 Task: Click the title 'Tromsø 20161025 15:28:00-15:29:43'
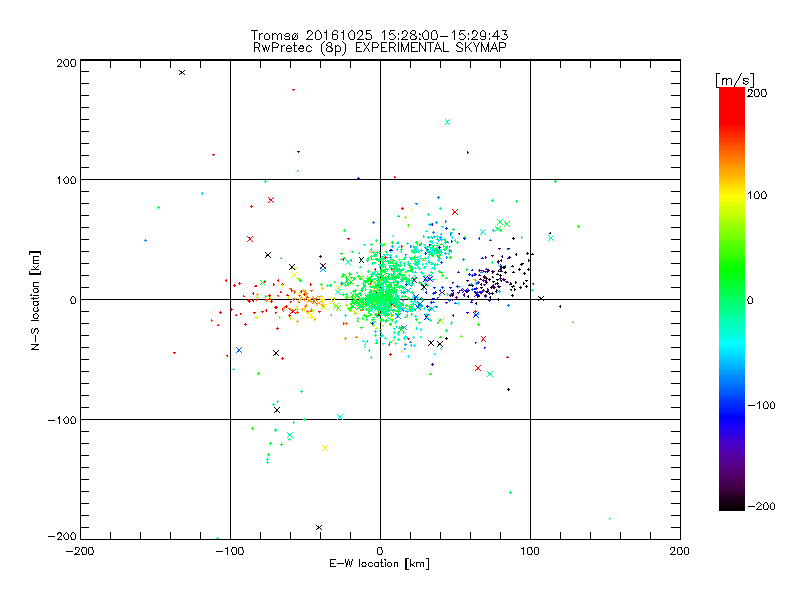coord(380,35)
